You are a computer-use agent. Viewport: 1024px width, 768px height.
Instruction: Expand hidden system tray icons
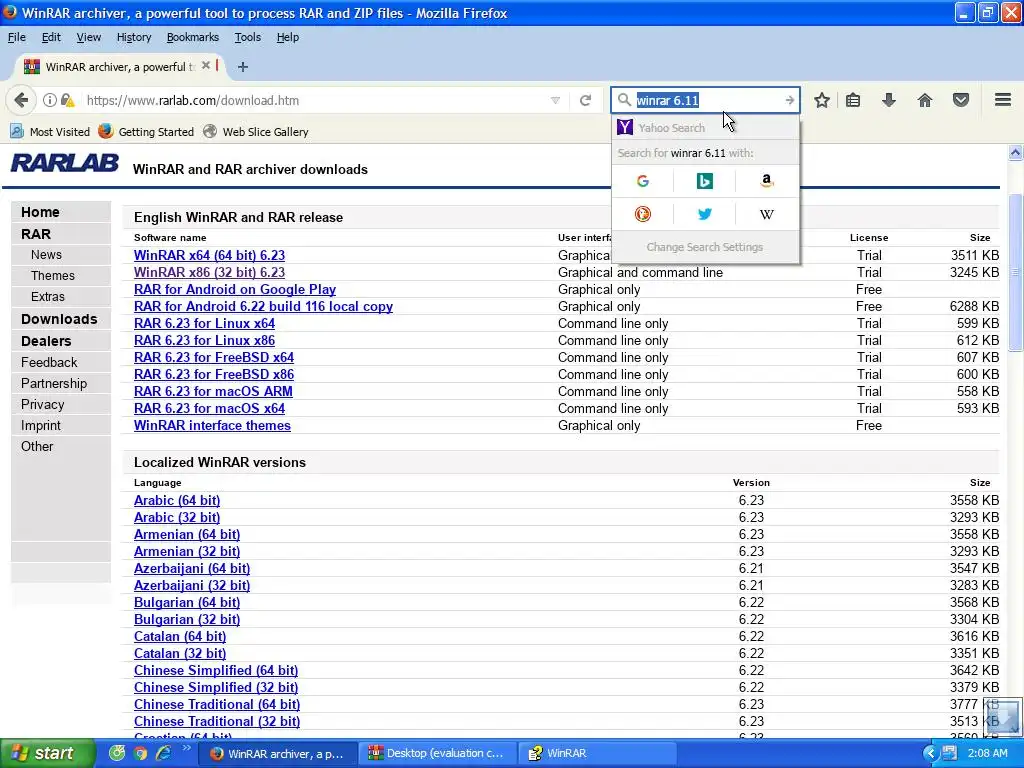click(930, 753)
